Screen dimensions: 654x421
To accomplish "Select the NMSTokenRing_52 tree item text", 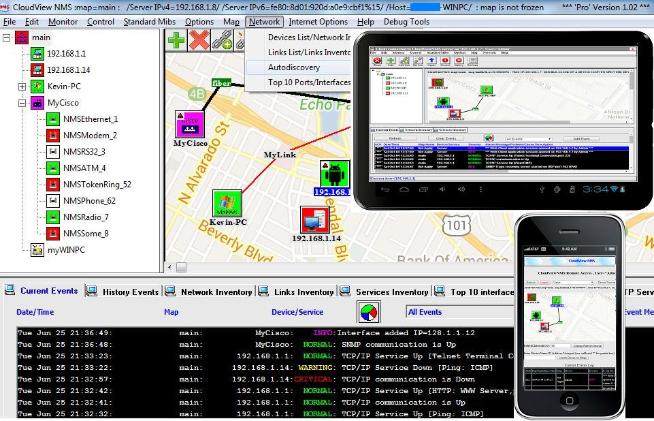I will (97, 184).
